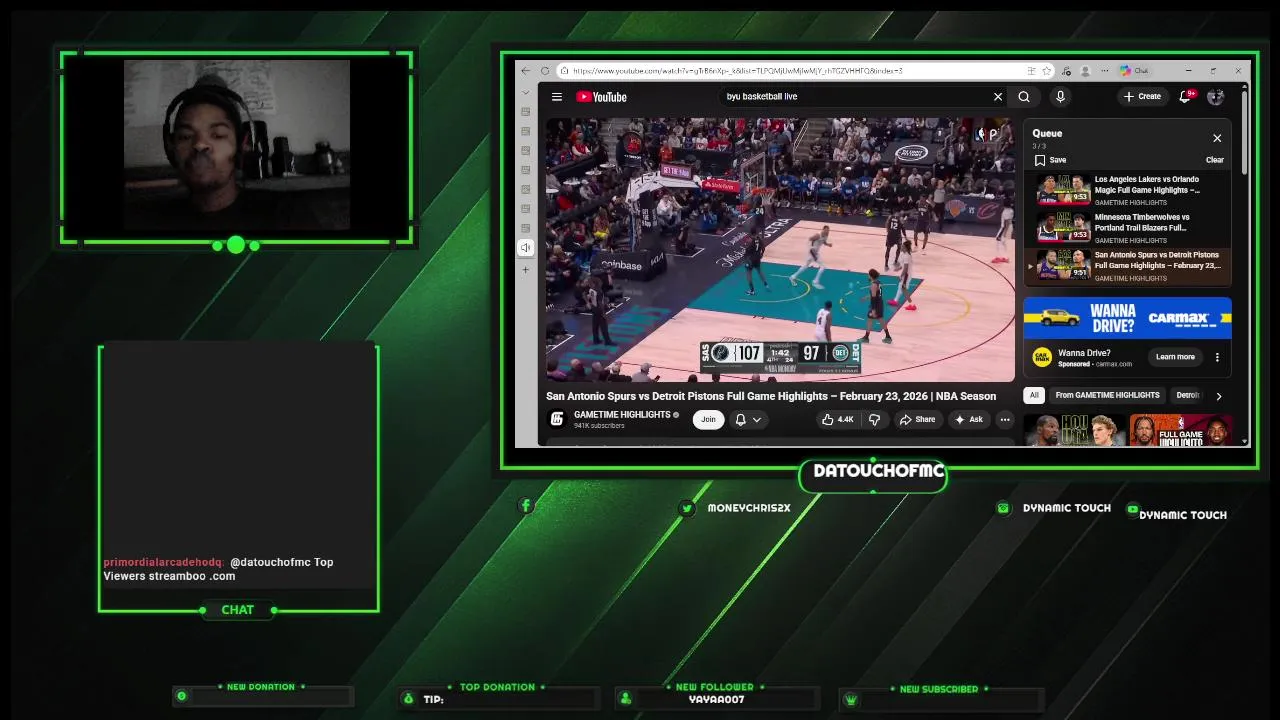Click the webcam feed overlay
Screen dimensions: 1280x720
[237, 147]
